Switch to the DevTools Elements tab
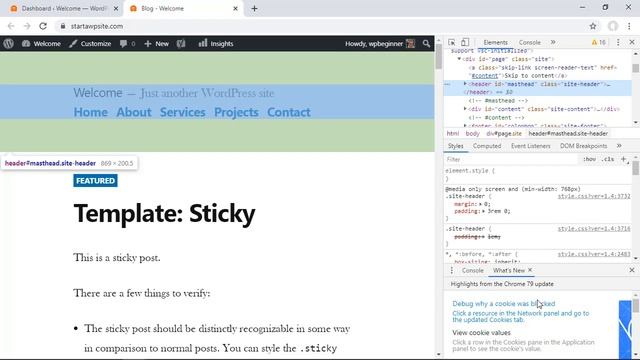Screen dimensions: 640x360 [495, 42]
